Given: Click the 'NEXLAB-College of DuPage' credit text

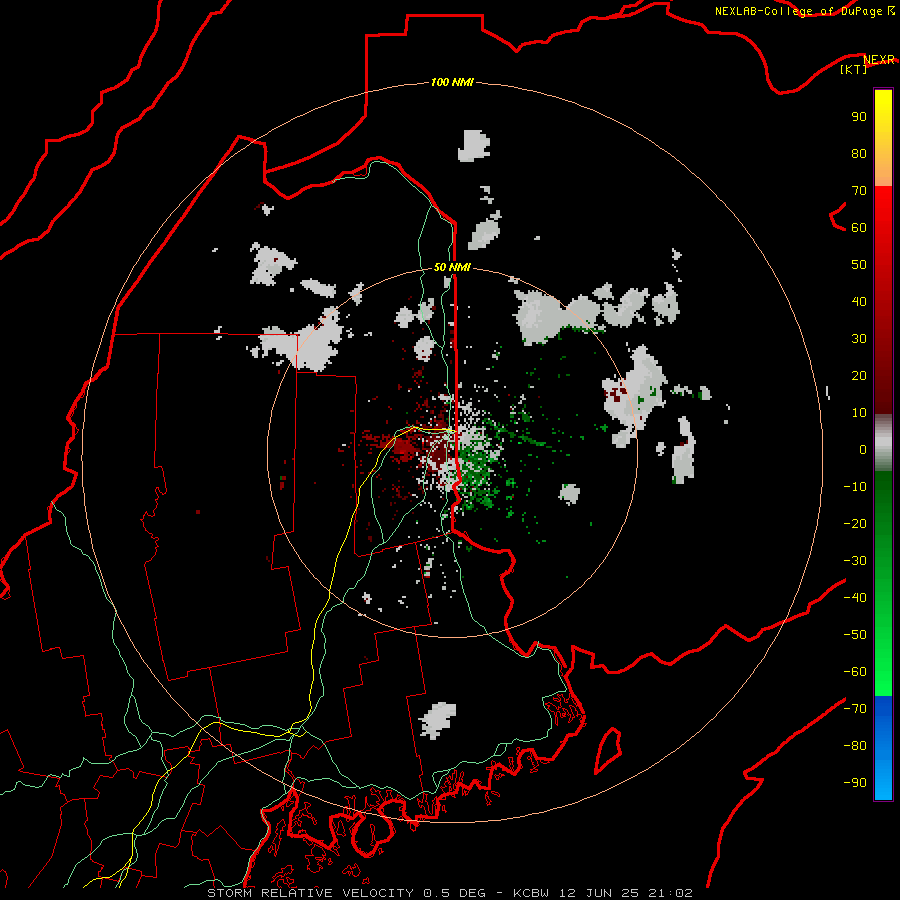Looking at the screenshot, I should pos(800,11).
